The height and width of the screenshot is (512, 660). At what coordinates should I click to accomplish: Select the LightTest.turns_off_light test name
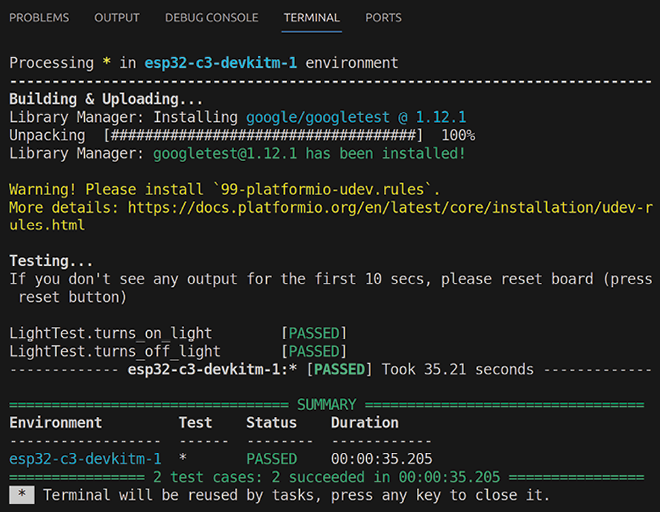pyautogui.click(x=115, y=351)
